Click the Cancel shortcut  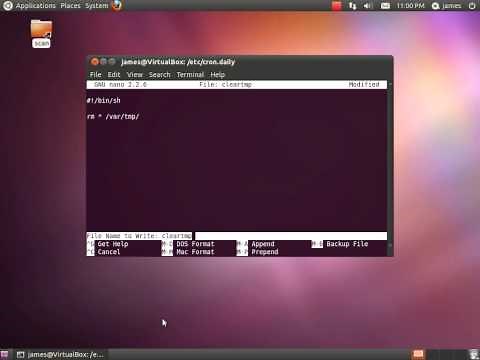click(104, 252)
